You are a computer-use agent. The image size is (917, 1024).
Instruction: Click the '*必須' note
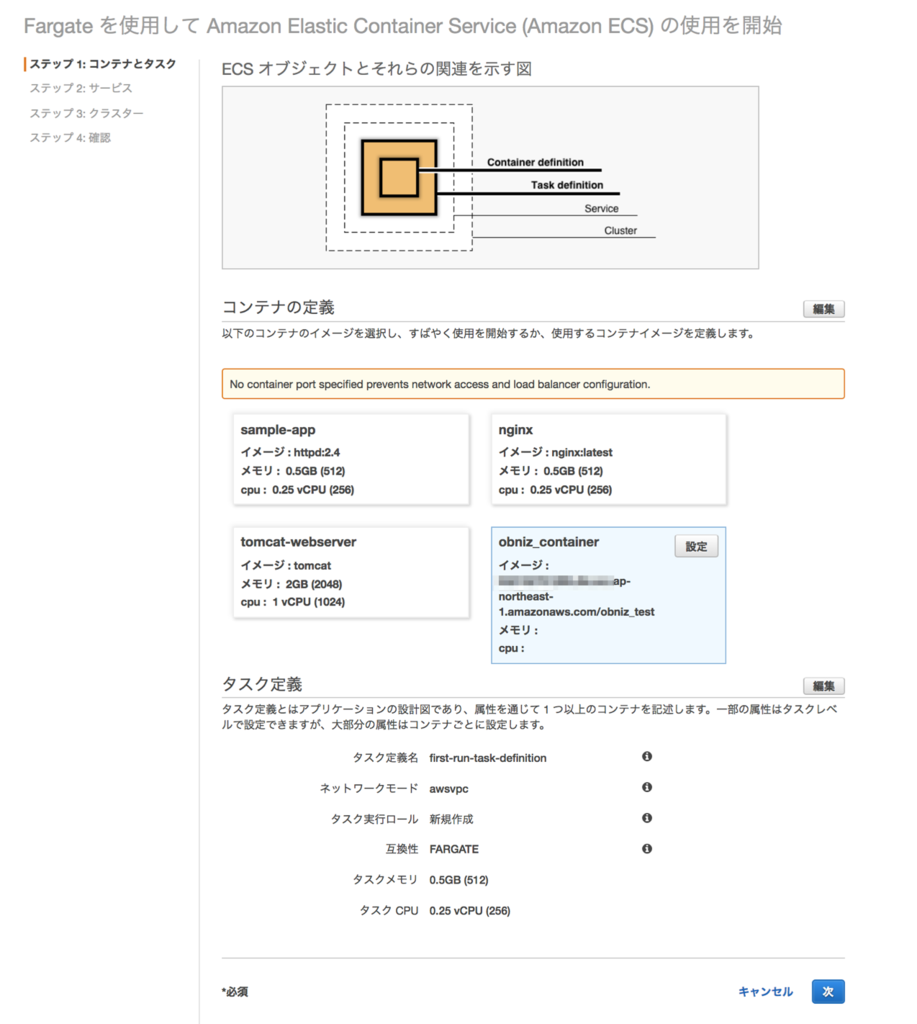click(x=234, y=991)
